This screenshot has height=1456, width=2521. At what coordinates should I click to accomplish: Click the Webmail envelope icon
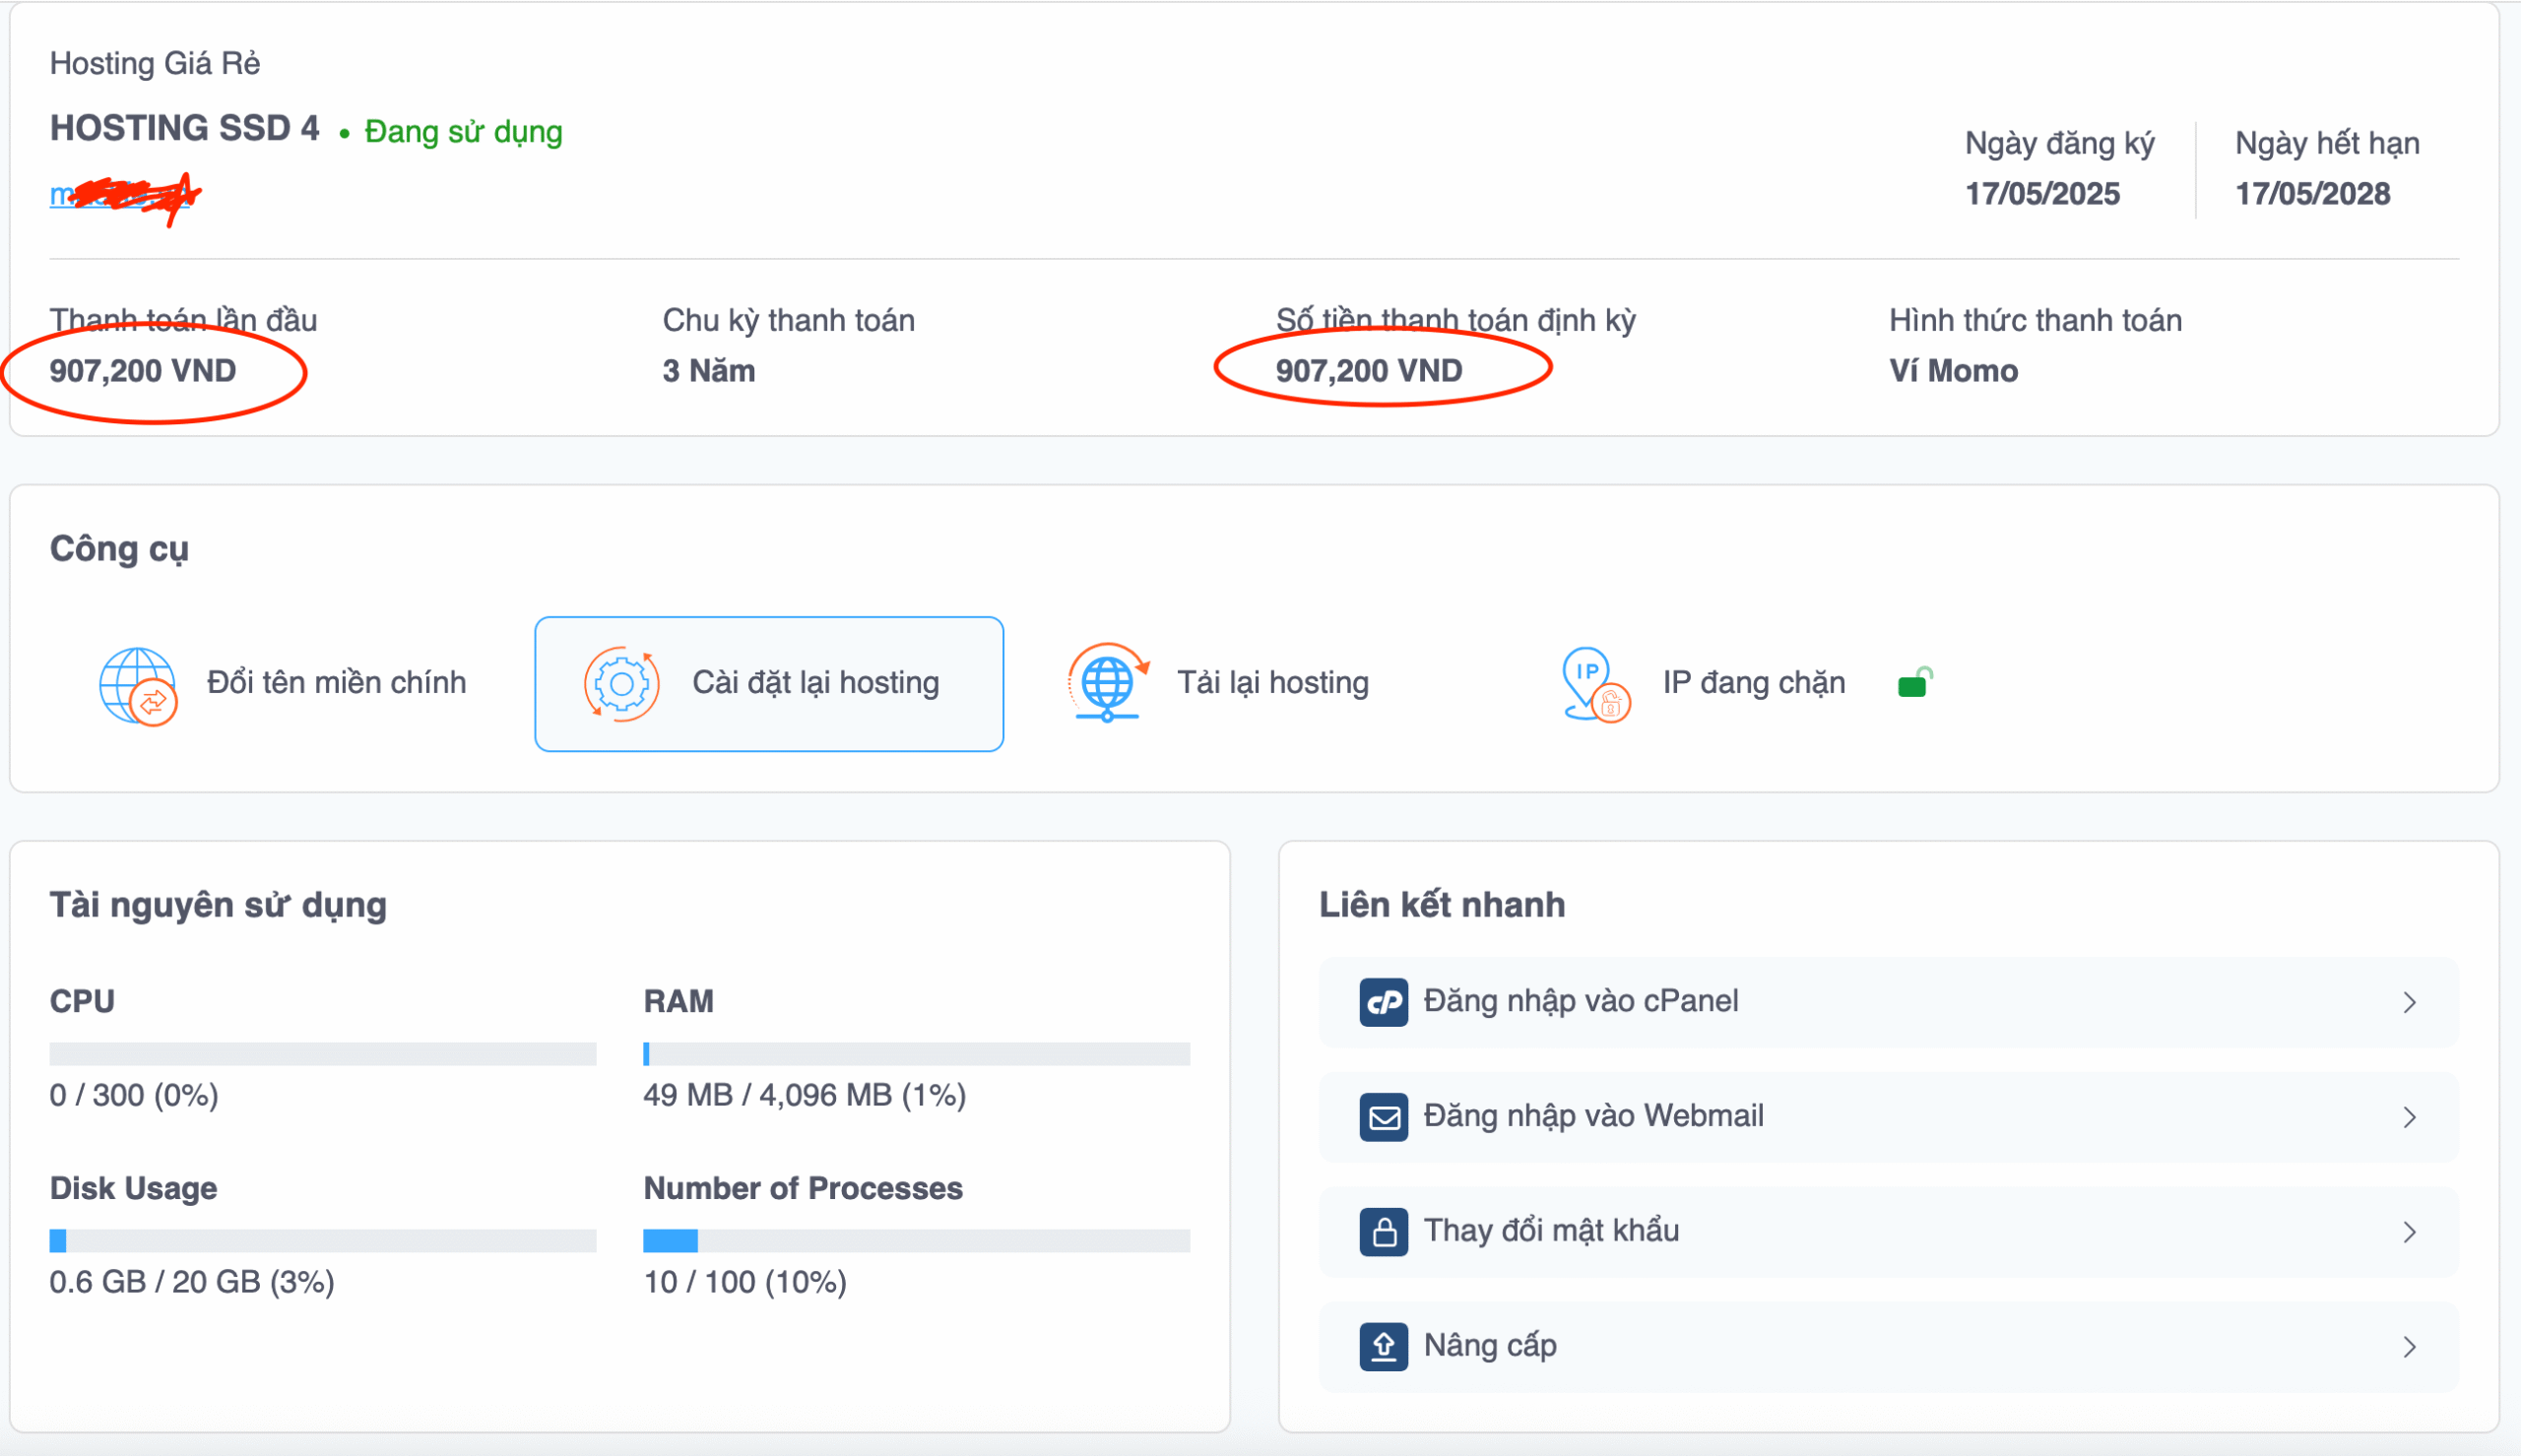click(1384, 1116)
